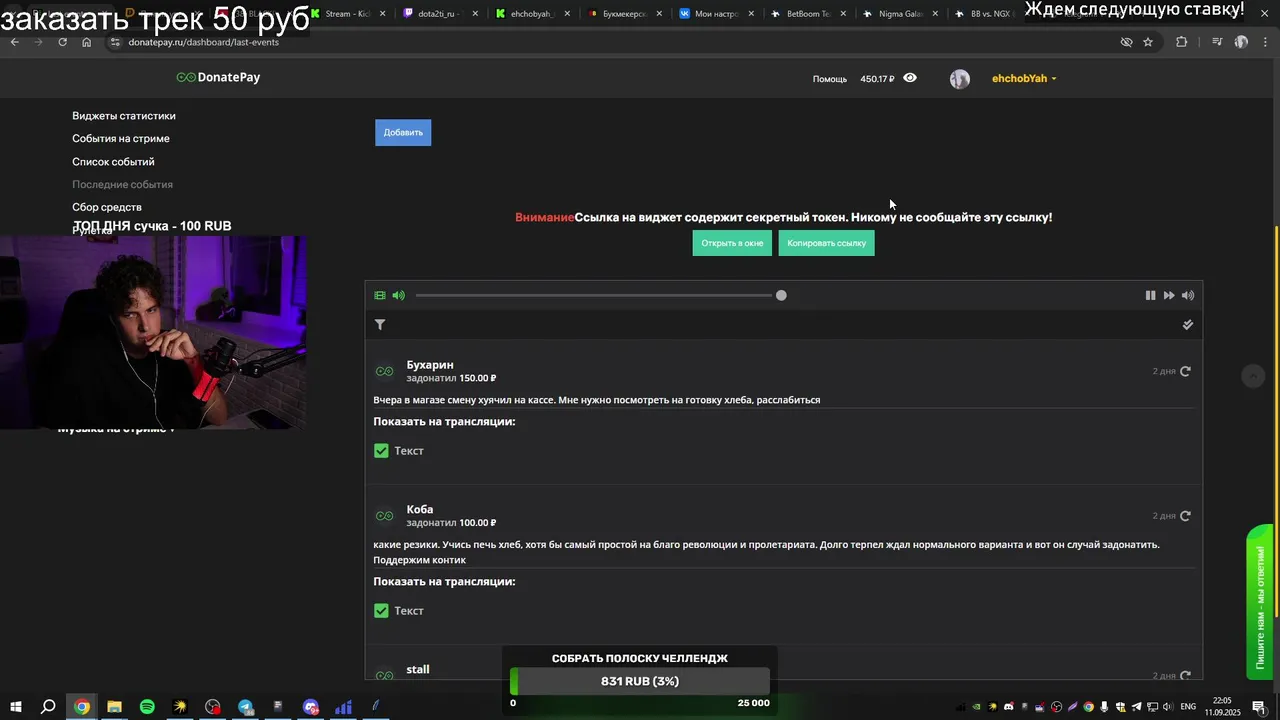The image size is (1280, 720).
Task: Switch to the dota2ti_ru Twitch tab
Action: click(x=440, y=14)
